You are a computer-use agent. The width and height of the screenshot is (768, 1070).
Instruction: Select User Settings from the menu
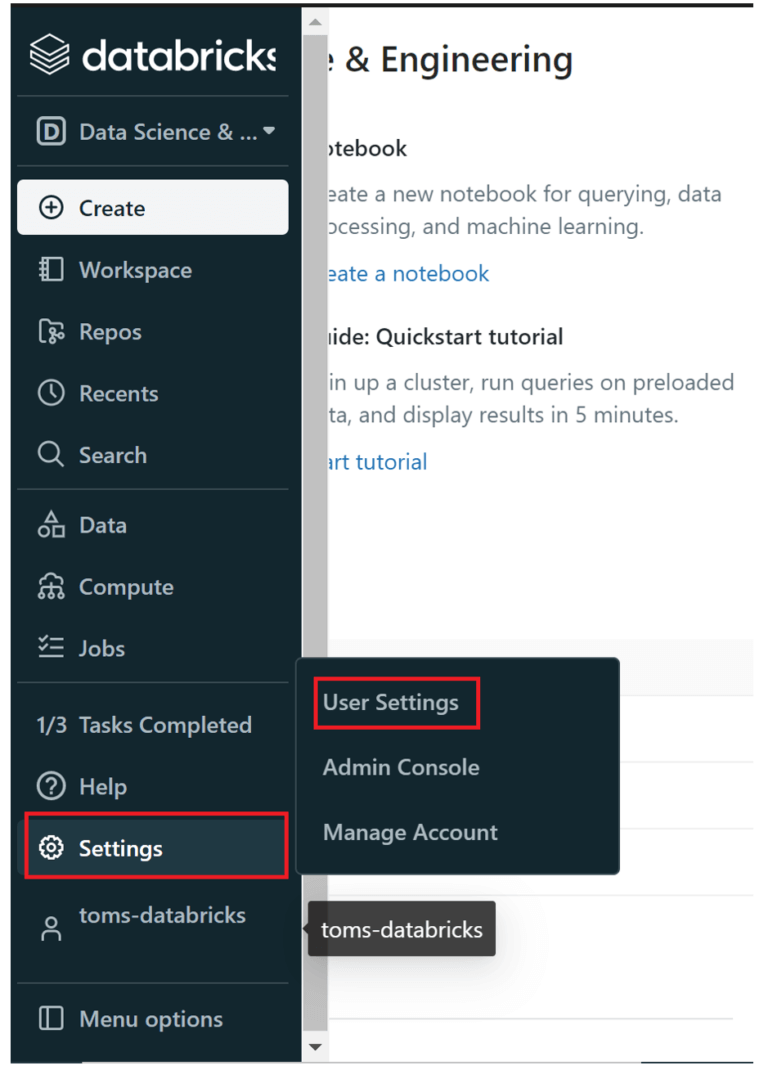tap(395, 702)
